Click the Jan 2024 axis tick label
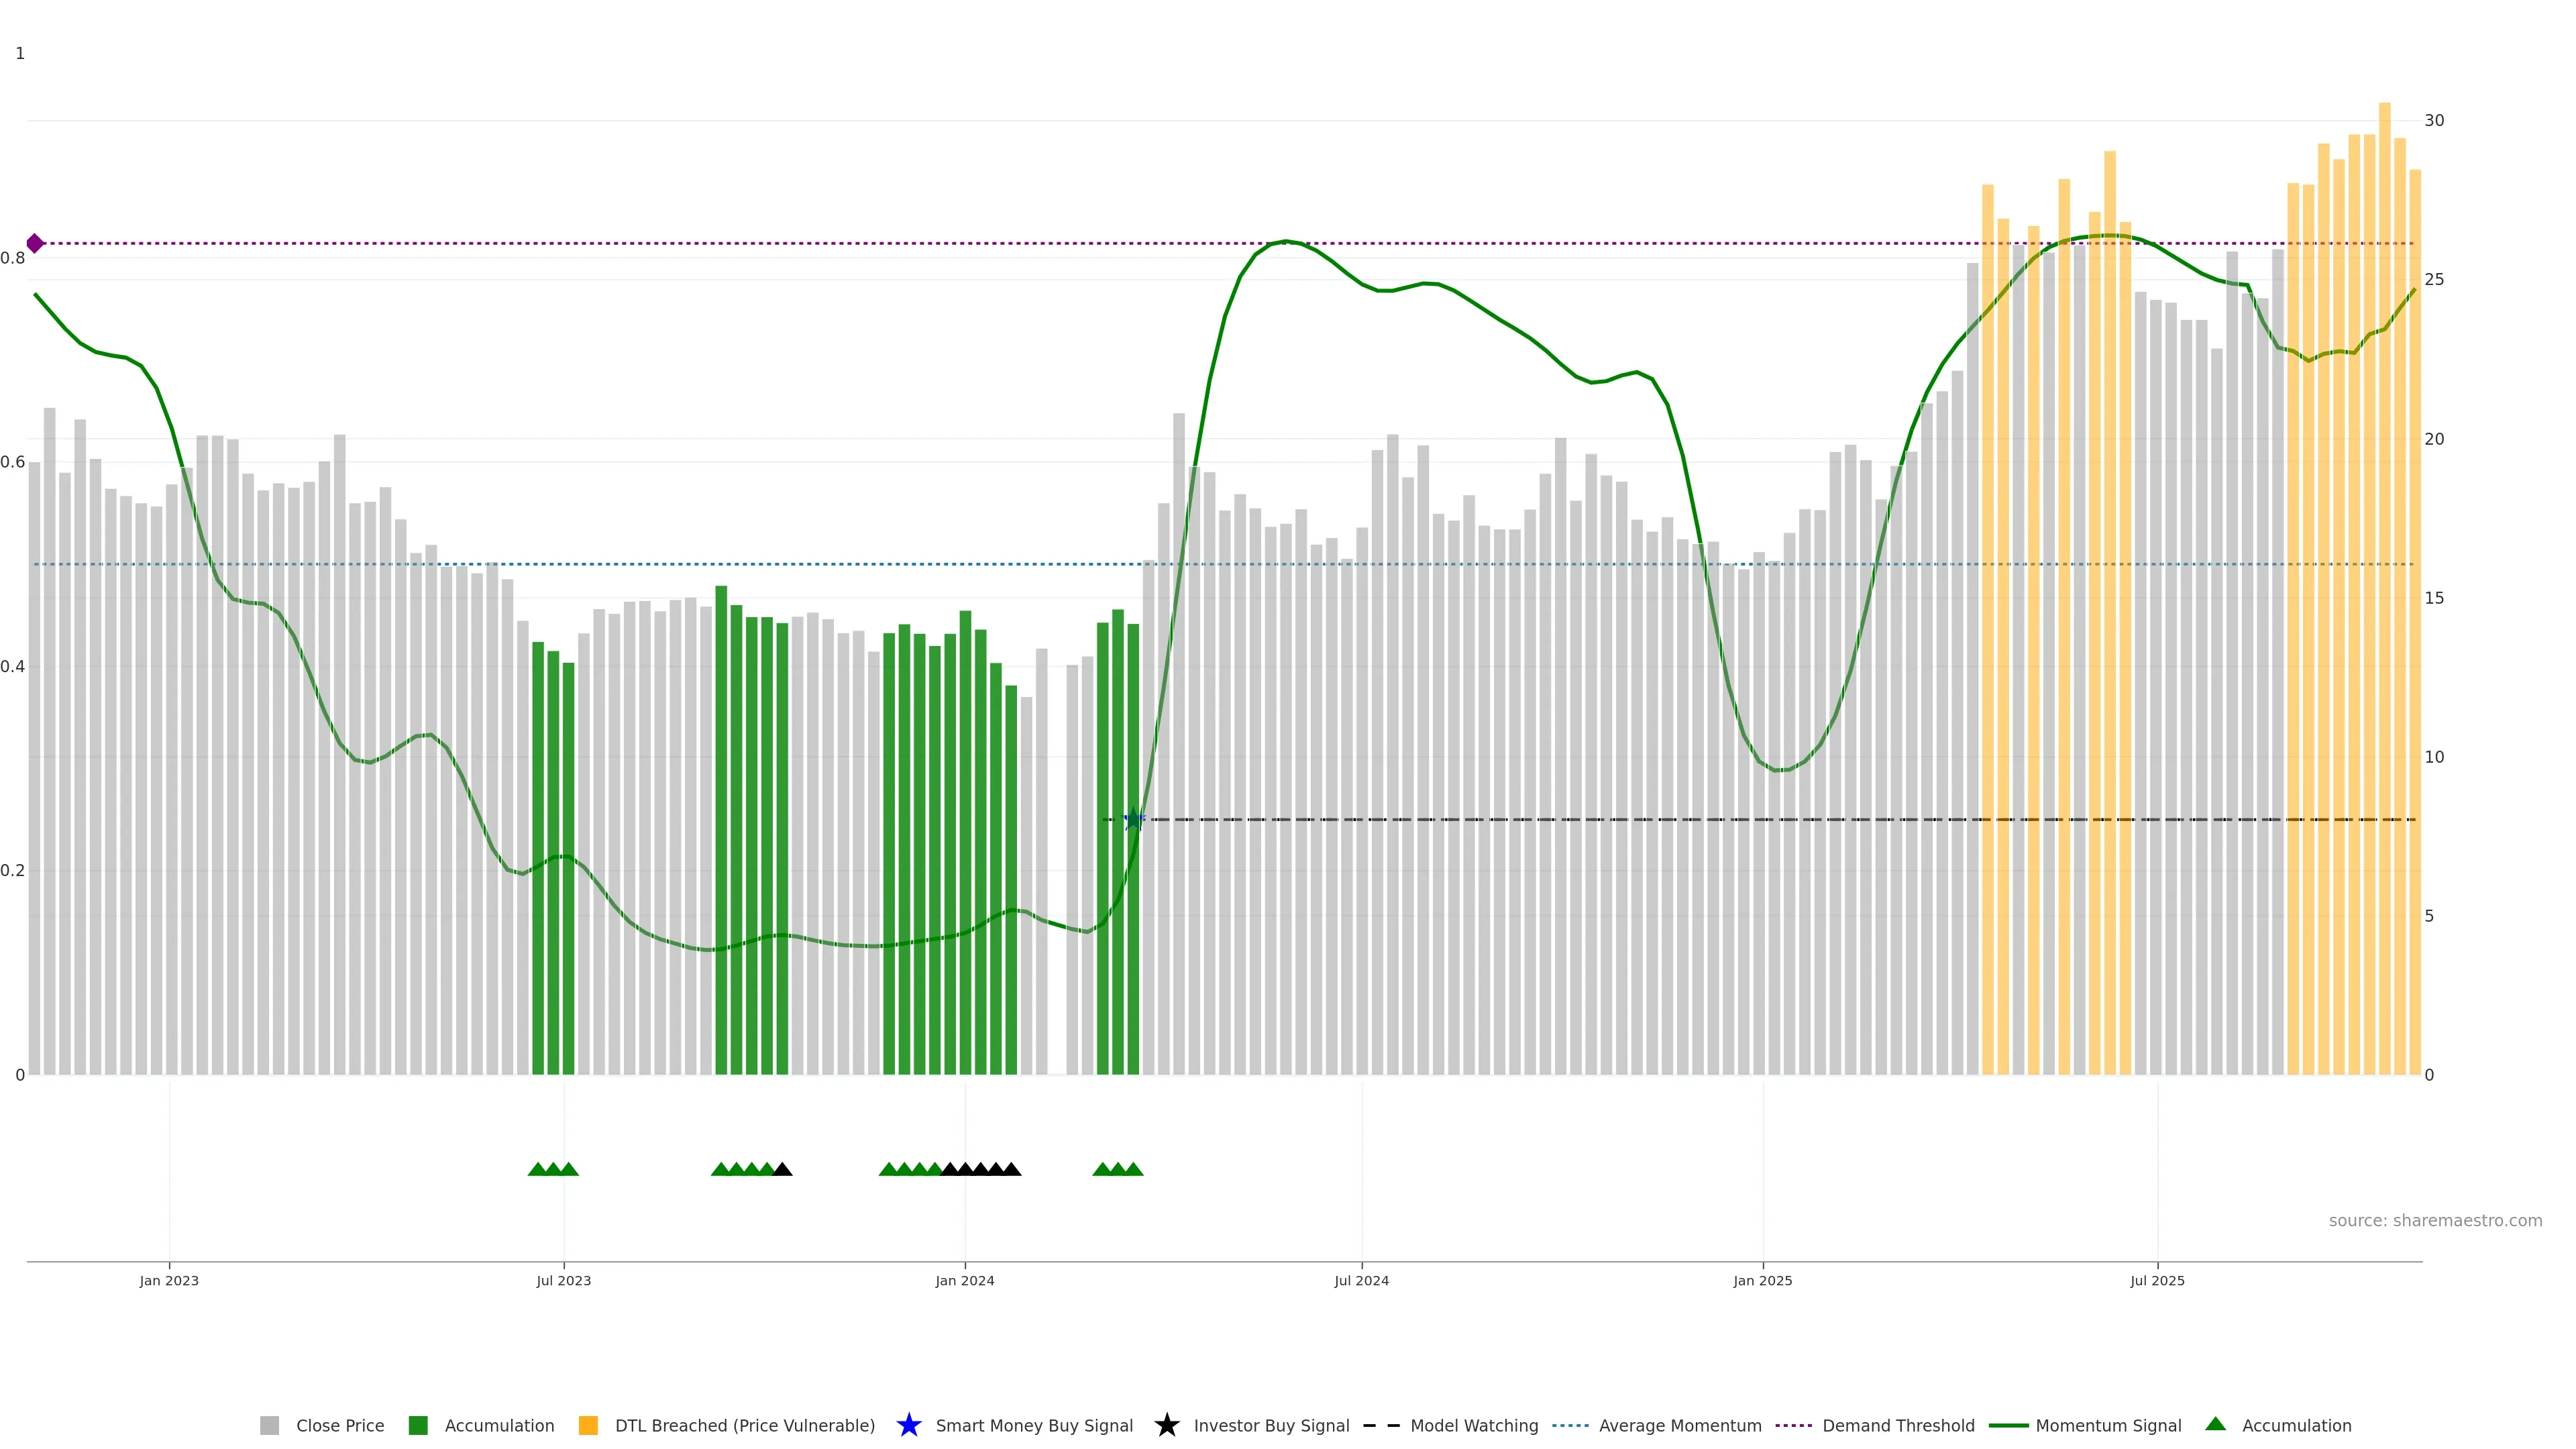The width and height of the screenshot is (2576, 1449). (964, 1280)
